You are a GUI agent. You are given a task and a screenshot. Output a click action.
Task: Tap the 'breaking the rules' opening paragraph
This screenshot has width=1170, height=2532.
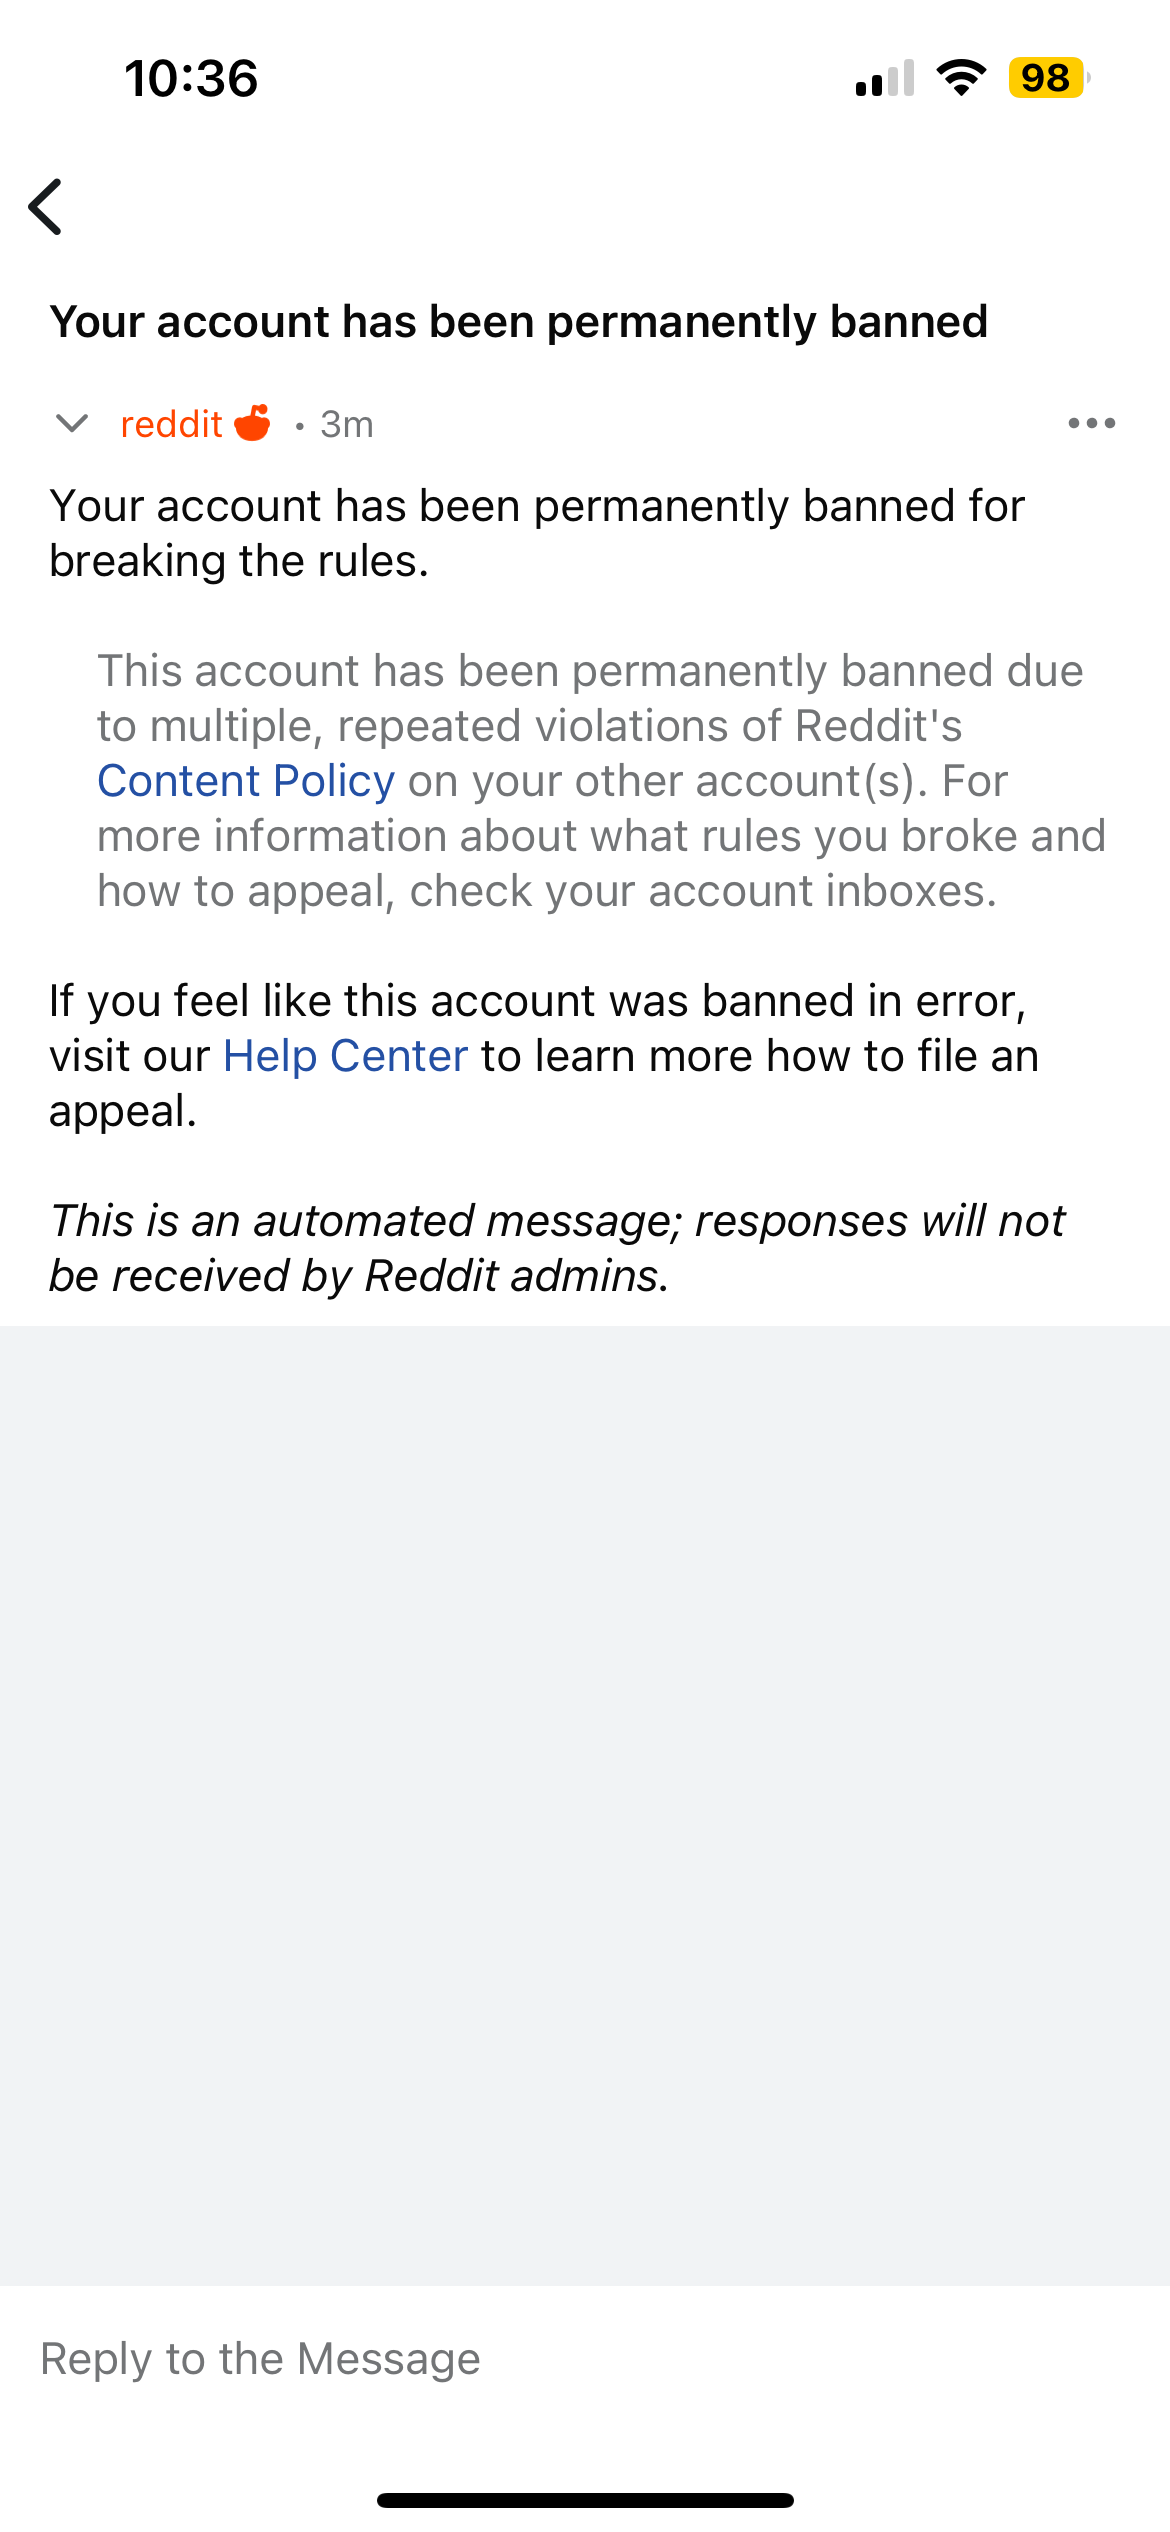537,533
